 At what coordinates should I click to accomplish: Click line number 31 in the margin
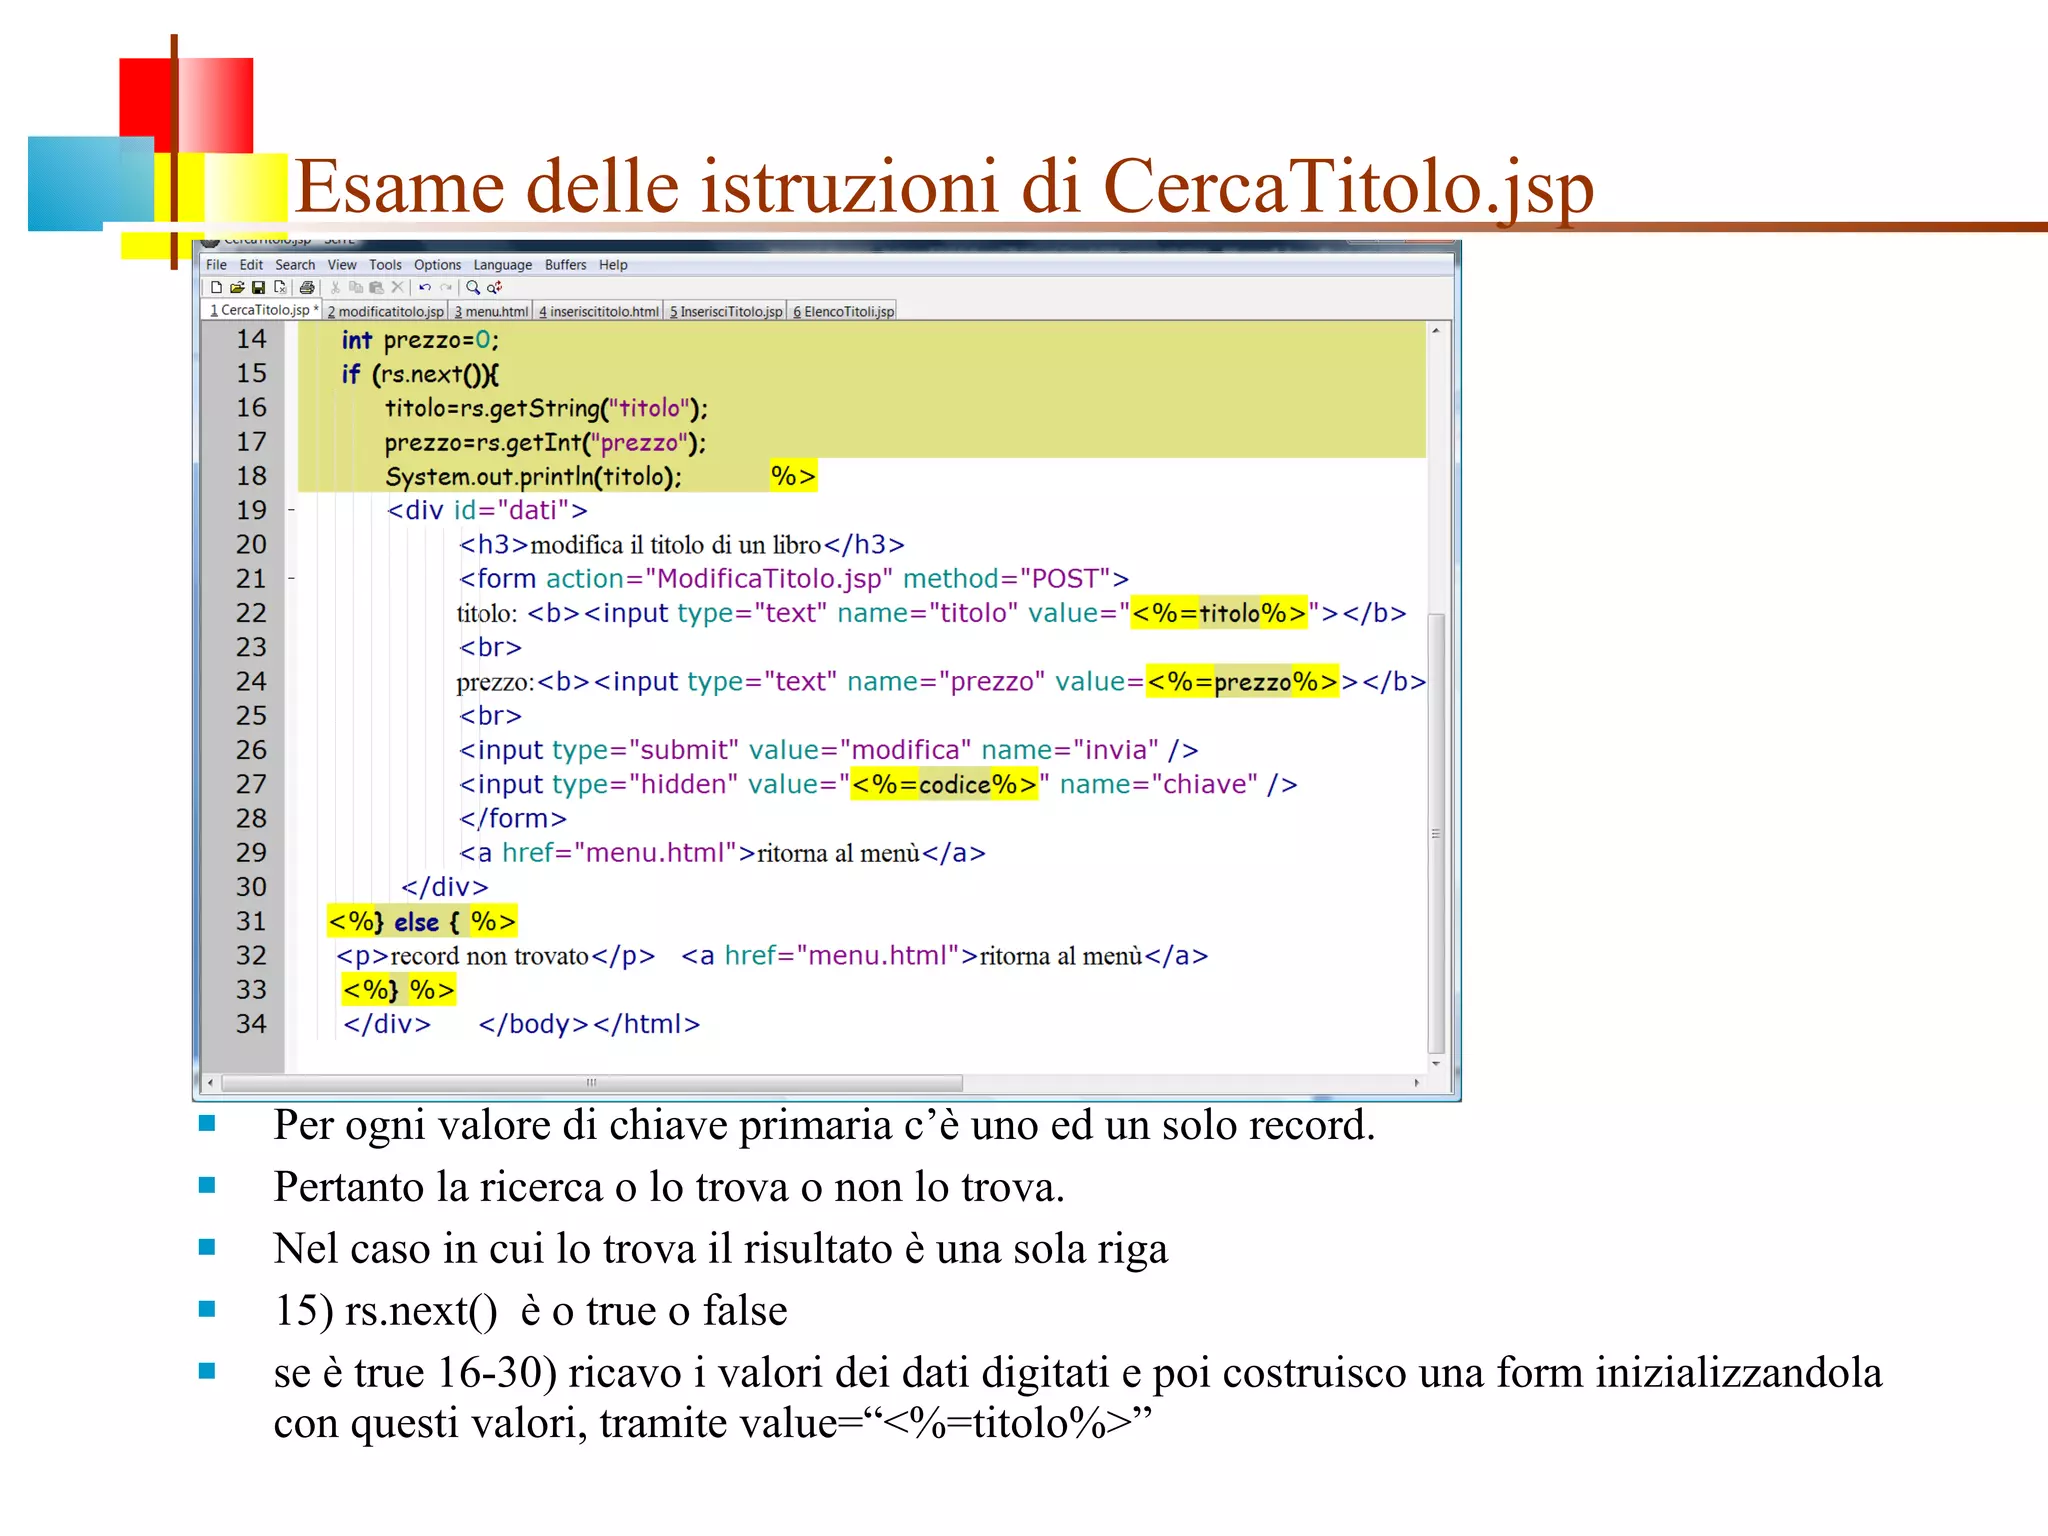coord(251,921)
